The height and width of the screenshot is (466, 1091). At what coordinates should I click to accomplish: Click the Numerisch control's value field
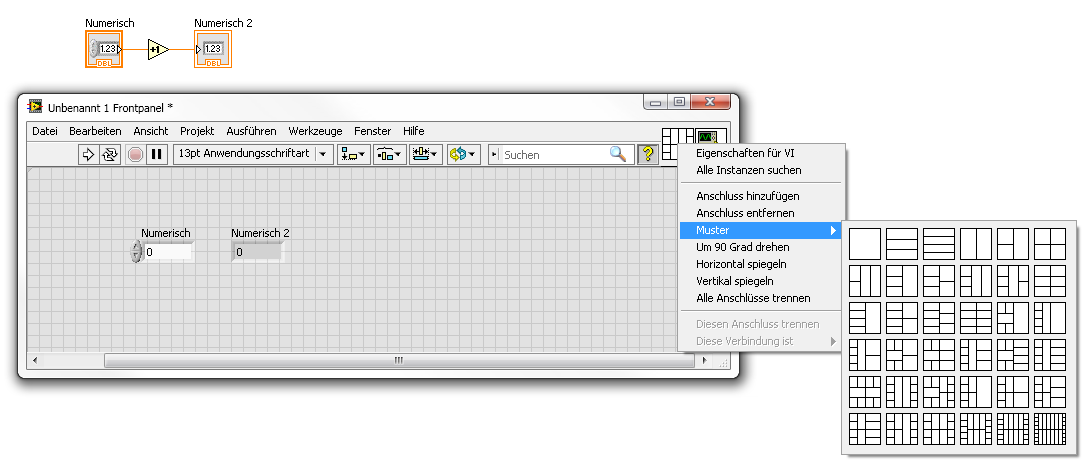168,252
